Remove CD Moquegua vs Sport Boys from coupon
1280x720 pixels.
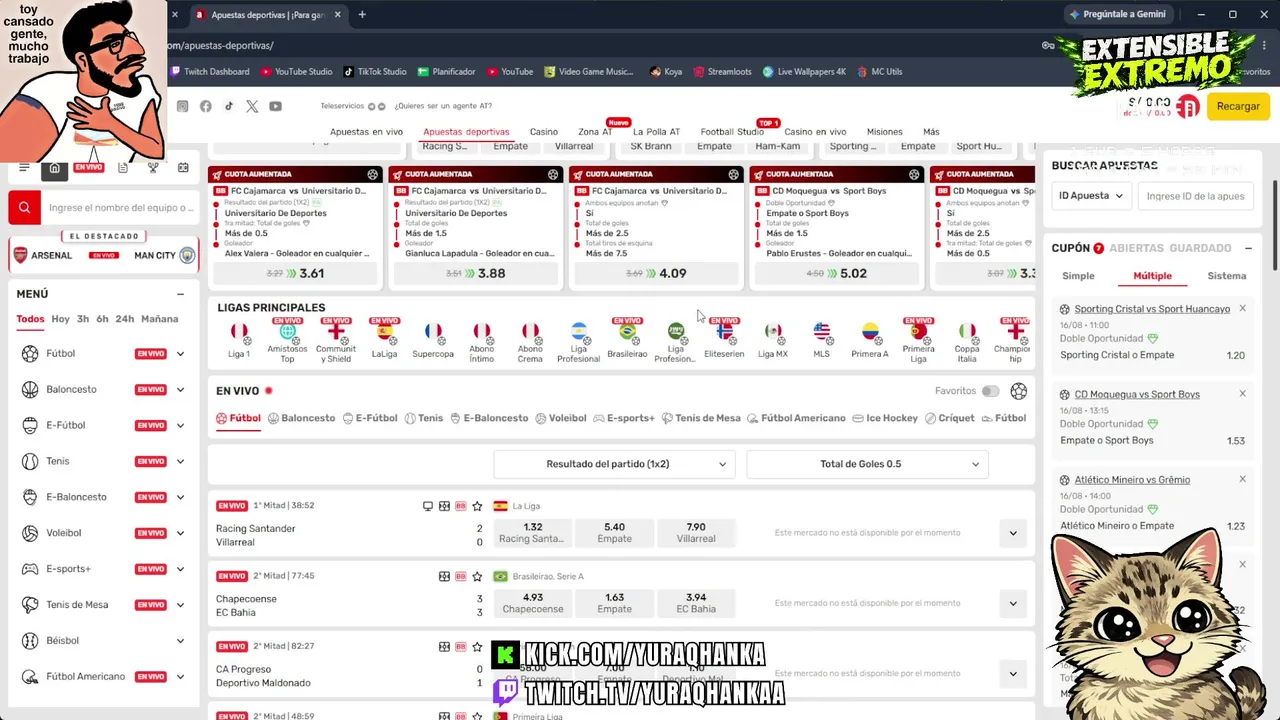point(1242,394)
